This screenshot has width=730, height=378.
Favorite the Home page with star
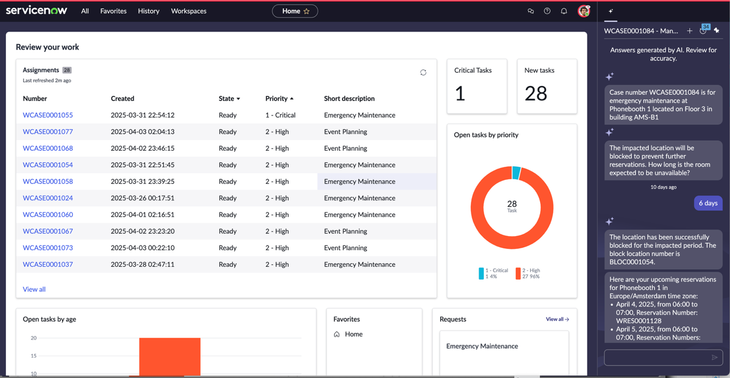tap(306, 11)
